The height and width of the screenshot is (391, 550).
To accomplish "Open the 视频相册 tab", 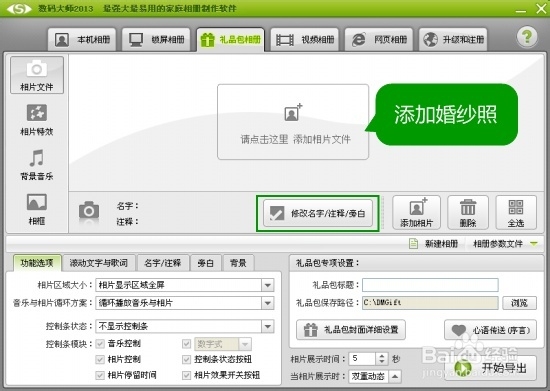I will [304, 40].
